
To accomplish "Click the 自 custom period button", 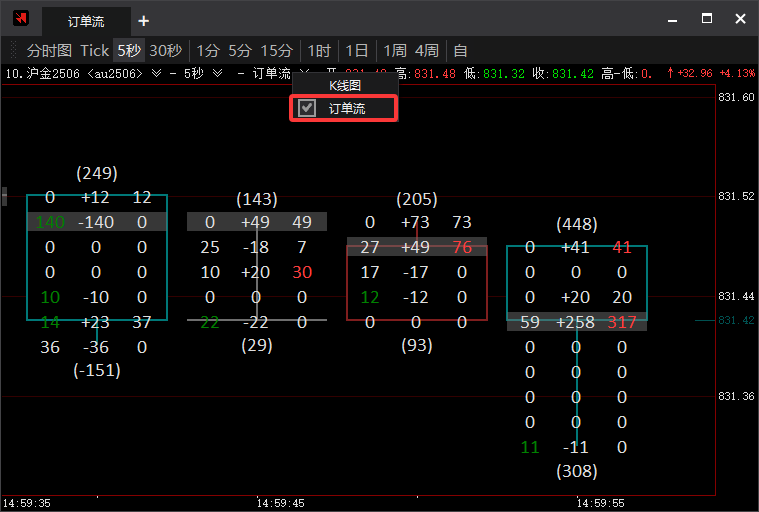I will (x=461, y=50).
